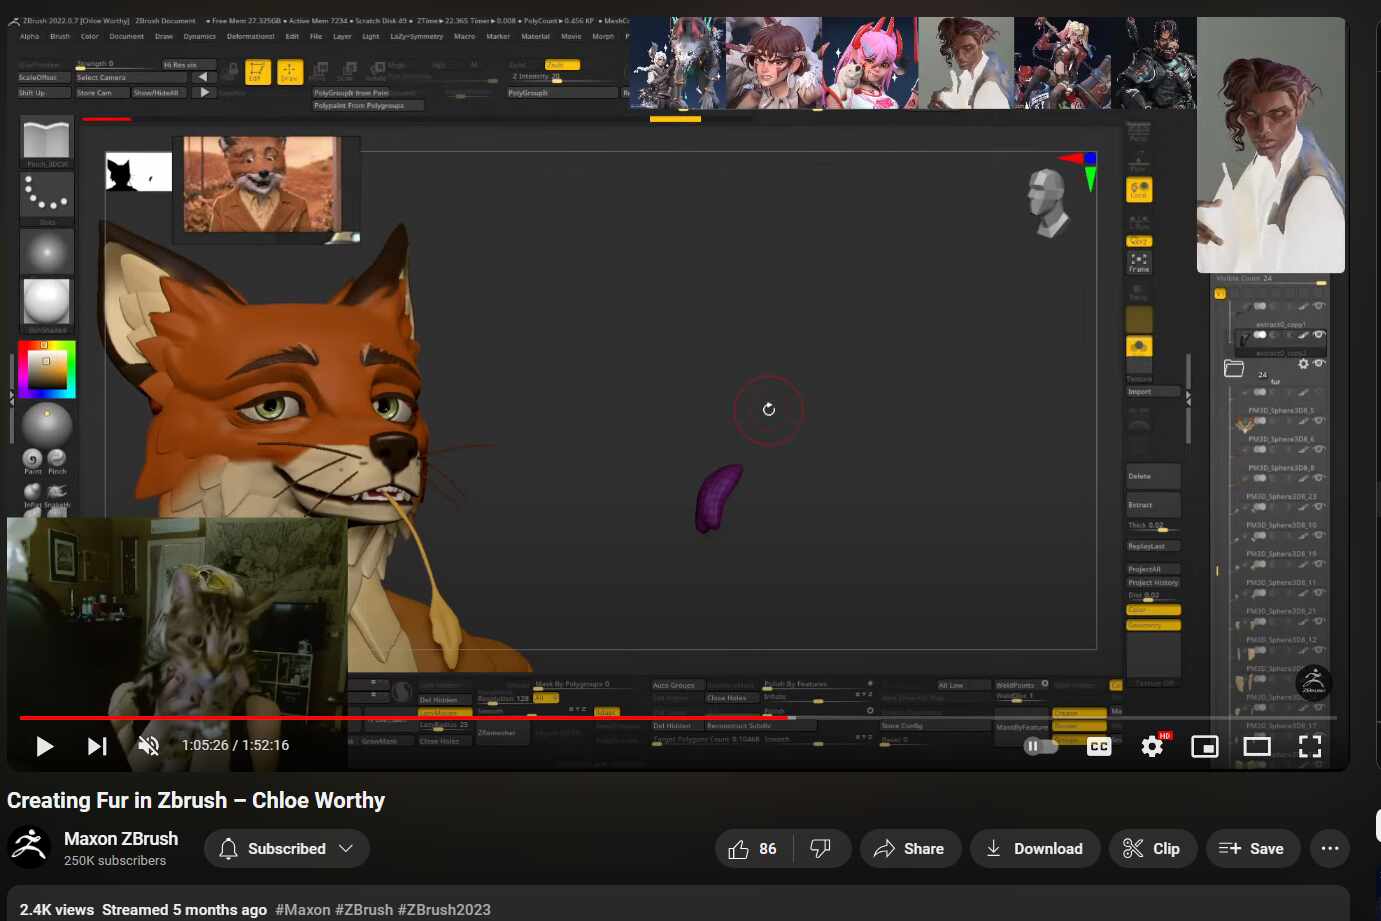Open video settings gear
1381x921 pixels.
(x=1152, y=746)
